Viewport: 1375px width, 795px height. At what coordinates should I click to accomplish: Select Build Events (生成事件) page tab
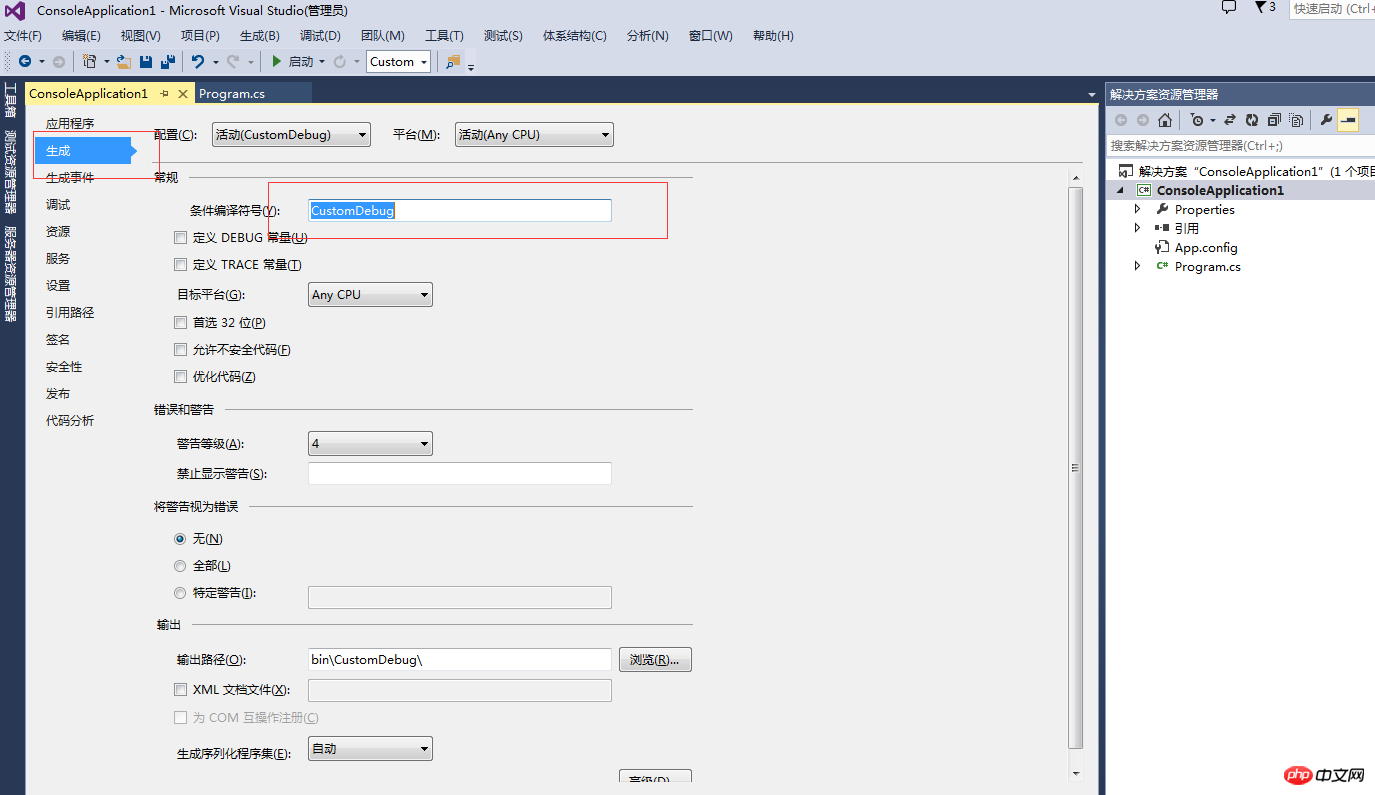click(70, 178)
